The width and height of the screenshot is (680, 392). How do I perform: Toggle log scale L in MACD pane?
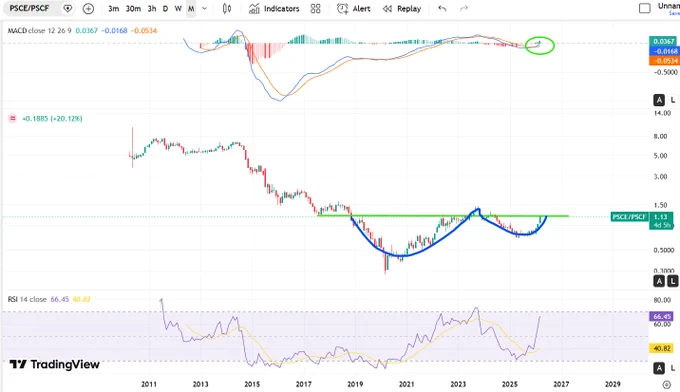click(673, 100)
